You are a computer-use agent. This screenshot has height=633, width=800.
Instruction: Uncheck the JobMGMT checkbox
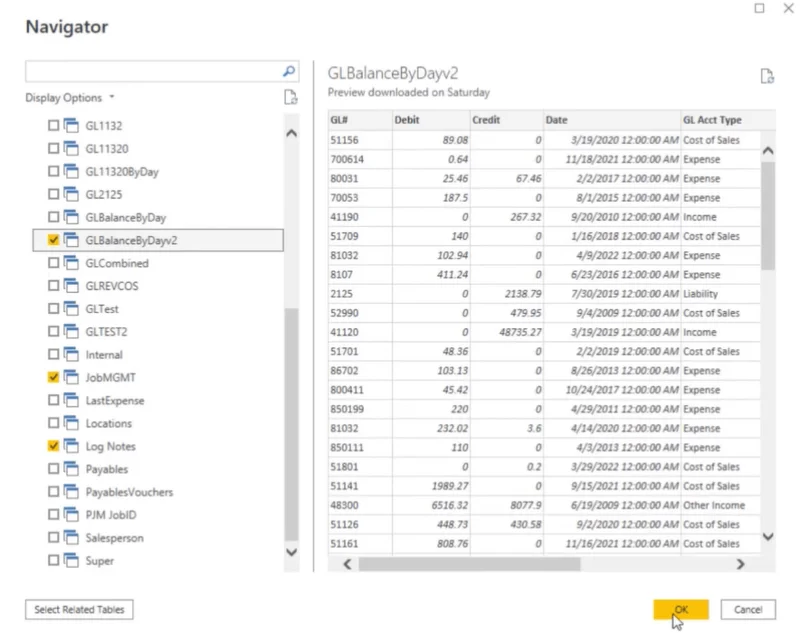click(x=53, y=377)
